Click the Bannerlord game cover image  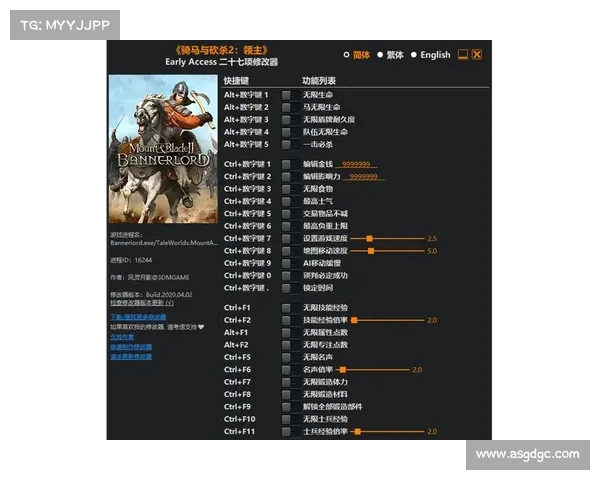tap(163, 149)
